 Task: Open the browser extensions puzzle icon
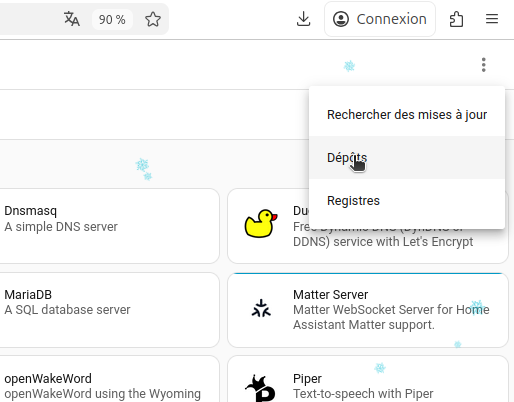tap(456, 19)
